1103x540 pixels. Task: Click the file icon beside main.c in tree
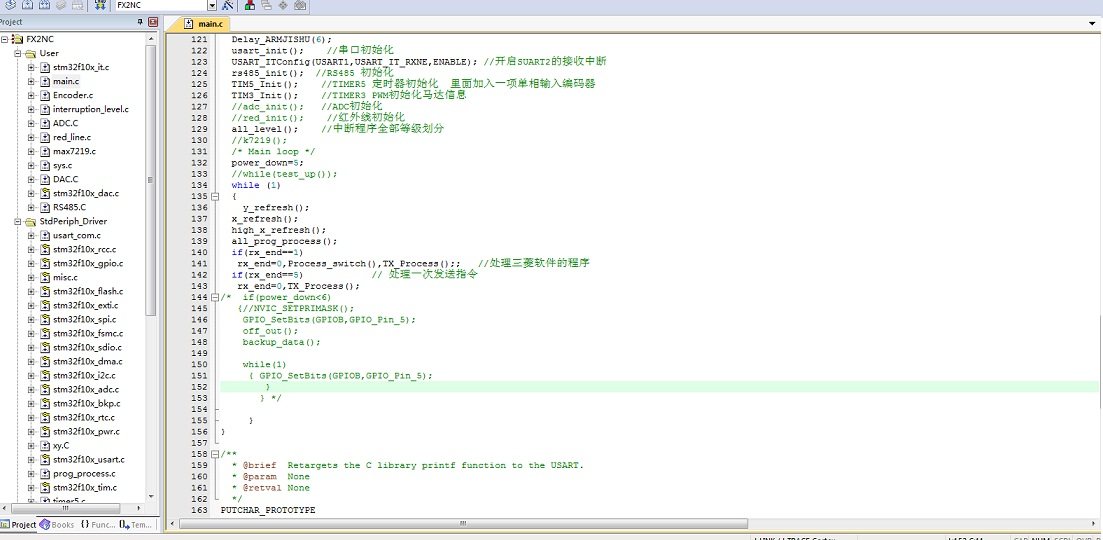pyautogui.click(x=45, y=81)
